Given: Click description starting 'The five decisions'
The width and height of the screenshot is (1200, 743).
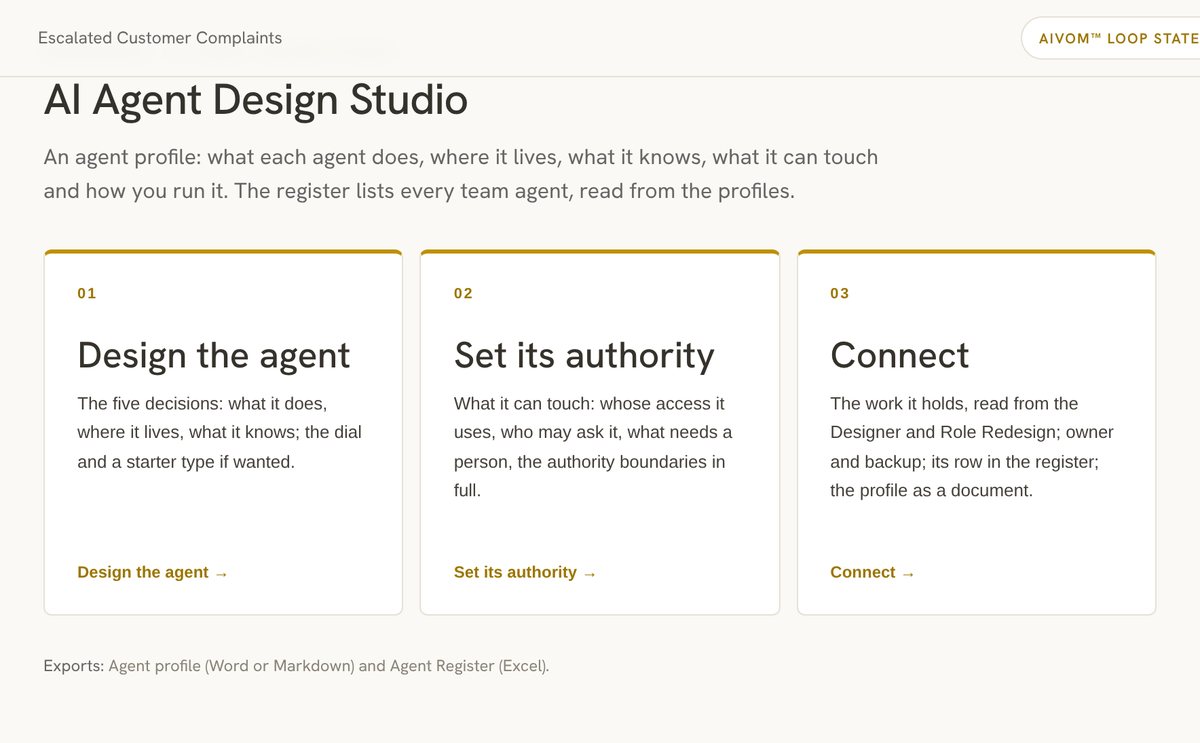Looking at the screenshot, I should click(220, 433).
